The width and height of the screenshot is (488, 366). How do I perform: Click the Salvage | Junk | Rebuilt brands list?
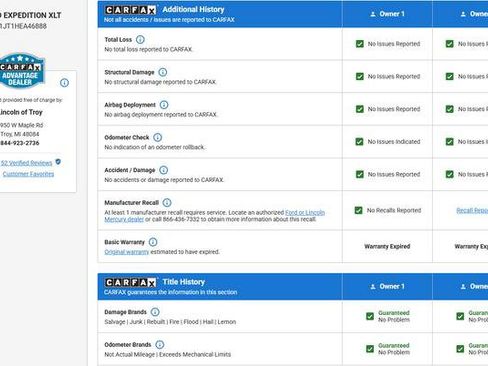tap(170, 322)
